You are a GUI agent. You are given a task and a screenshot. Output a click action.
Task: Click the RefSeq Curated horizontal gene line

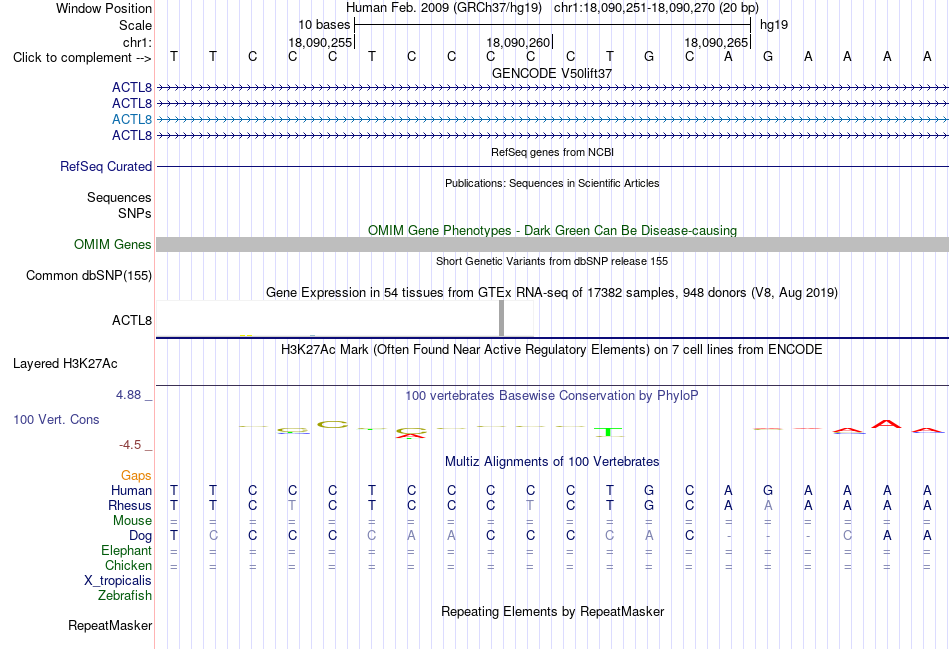pyautogui.click(x=552, y=166)
